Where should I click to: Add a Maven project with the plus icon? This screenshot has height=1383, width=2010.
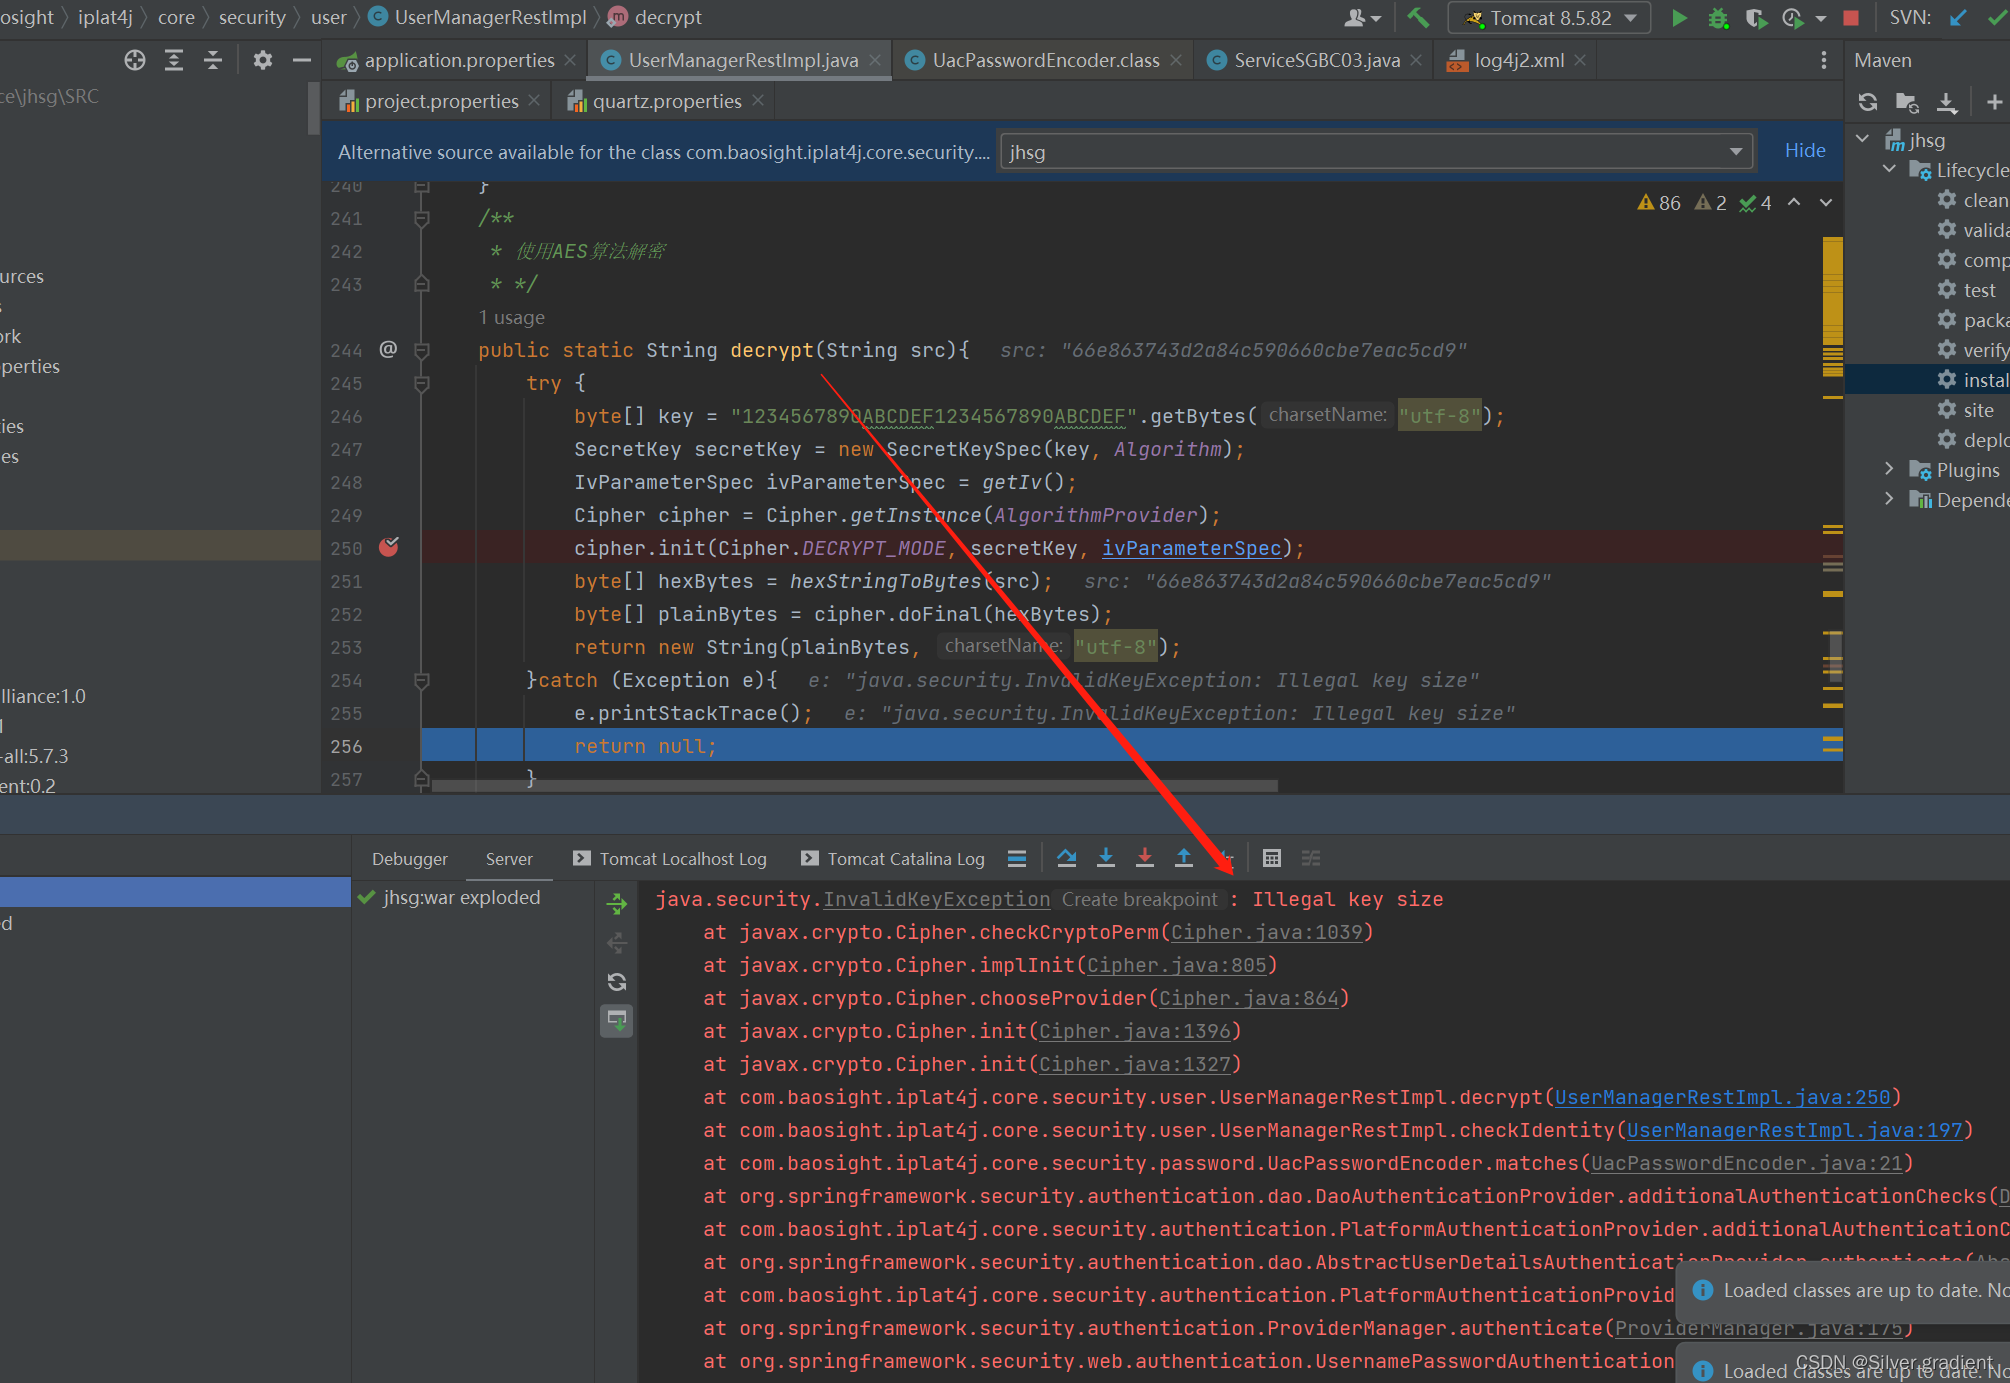pos(1994,102)
